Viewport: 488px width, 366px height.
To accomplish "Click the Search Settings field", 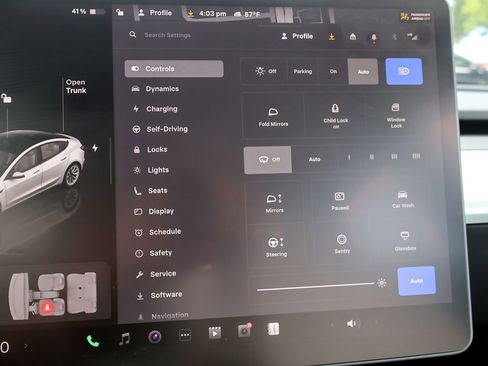I will [x=167, y=35].
